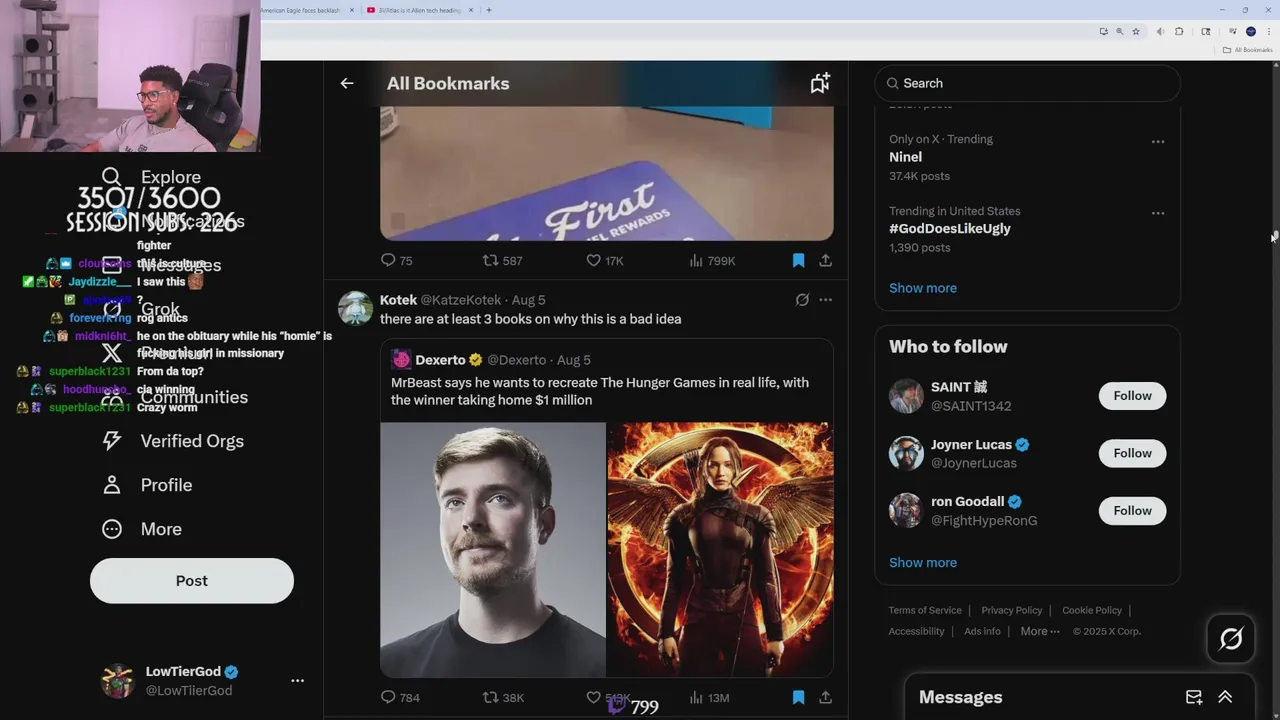The width and height of the screenshot is (1280, 720).
Task: View analytics showing 799K views
Action: [712, 260]
